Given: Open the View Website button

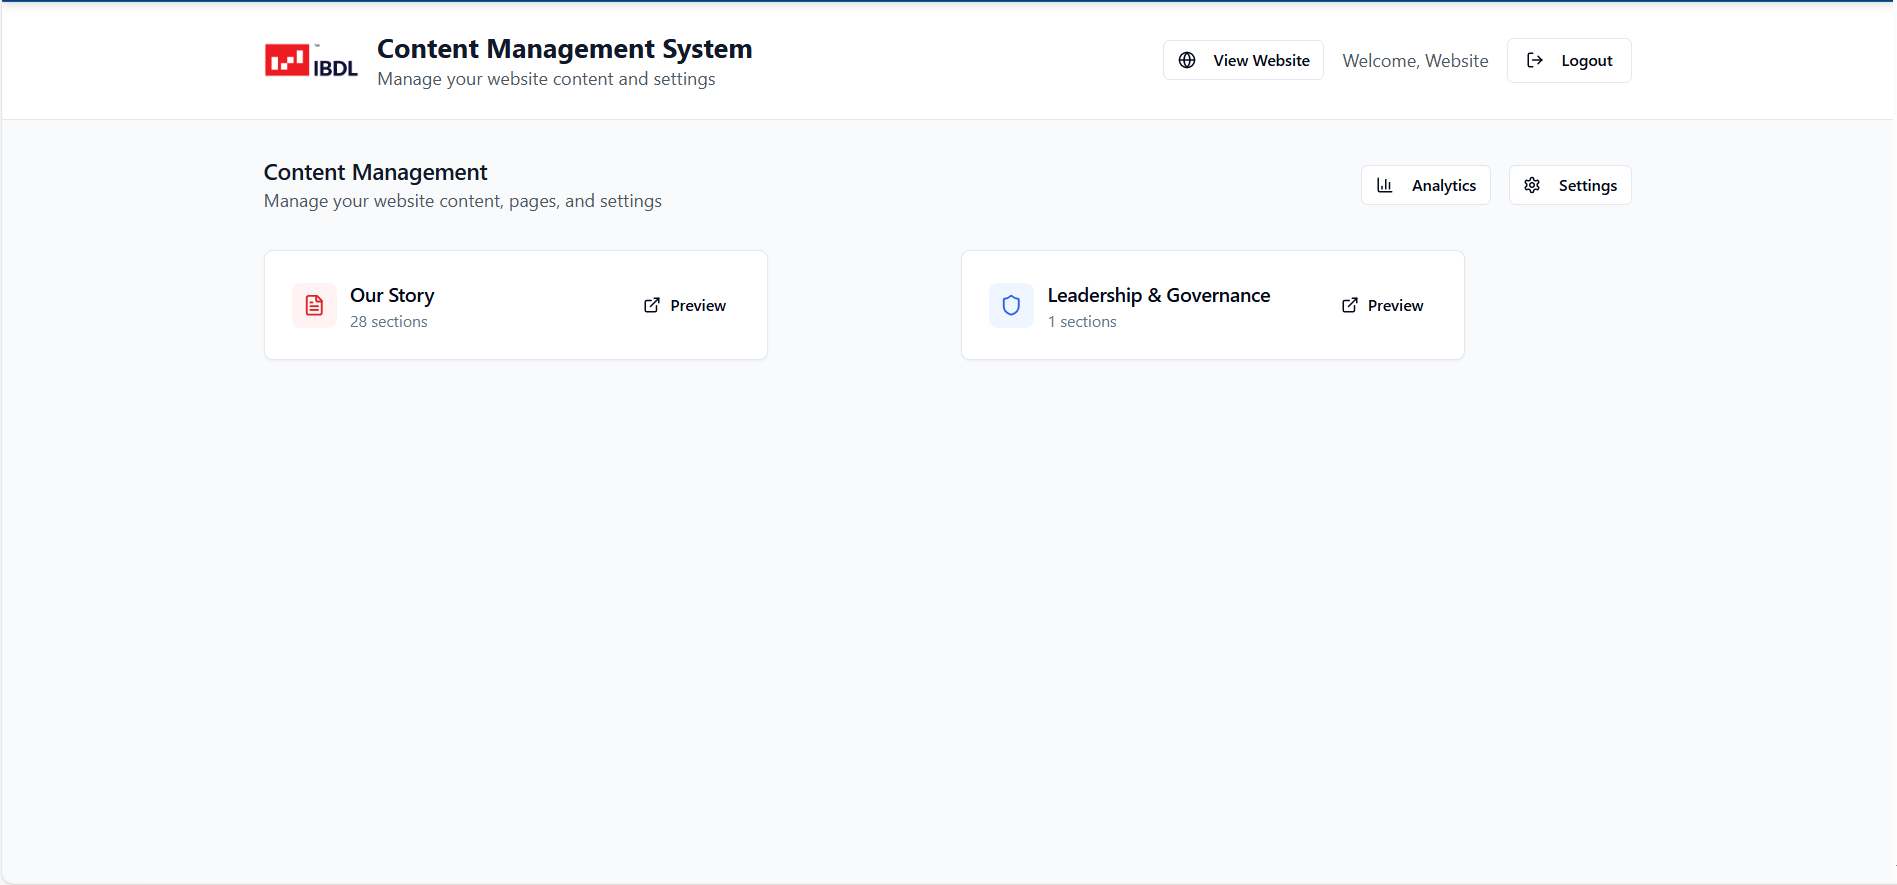Looking at the screenshot, I should click(1243, 60).
